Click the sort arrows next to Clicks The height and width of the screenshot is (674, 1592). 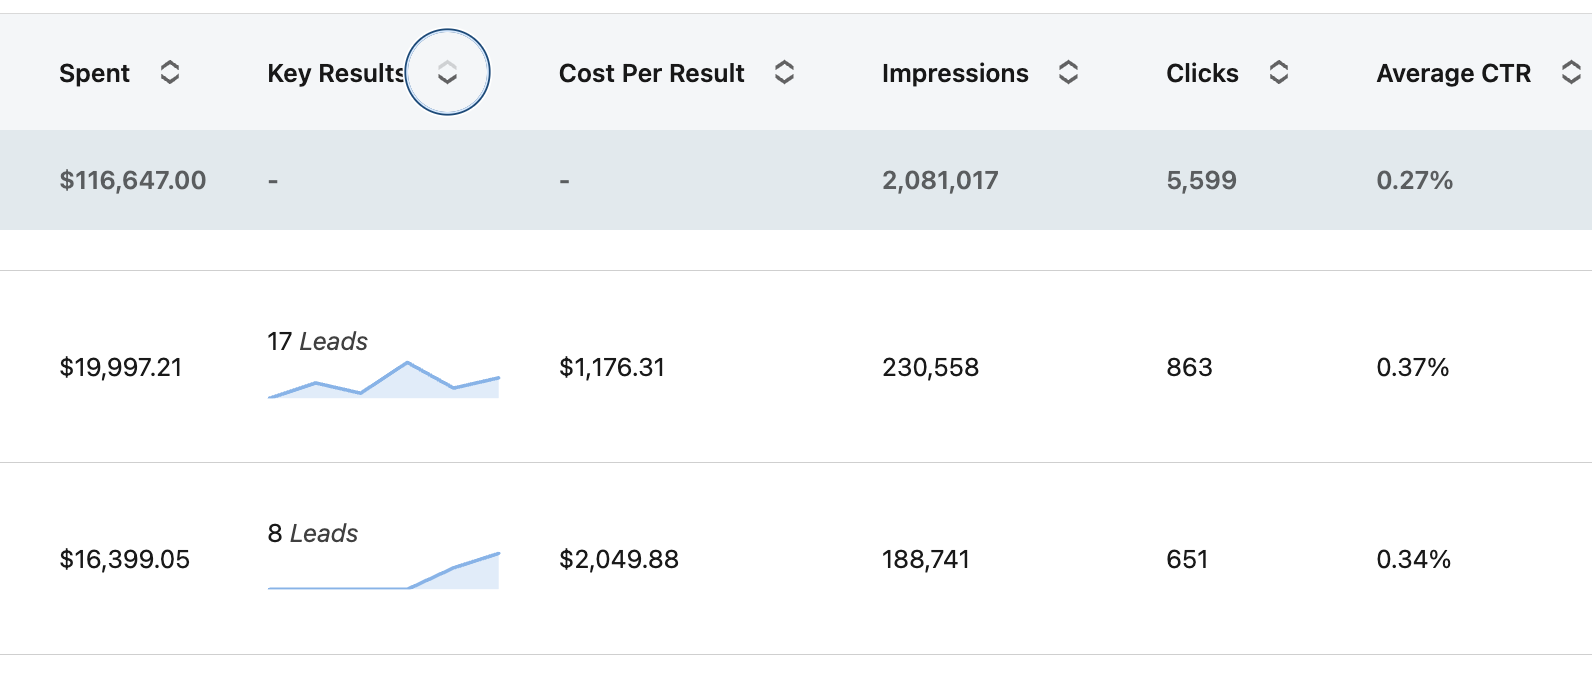(1278, 72)
